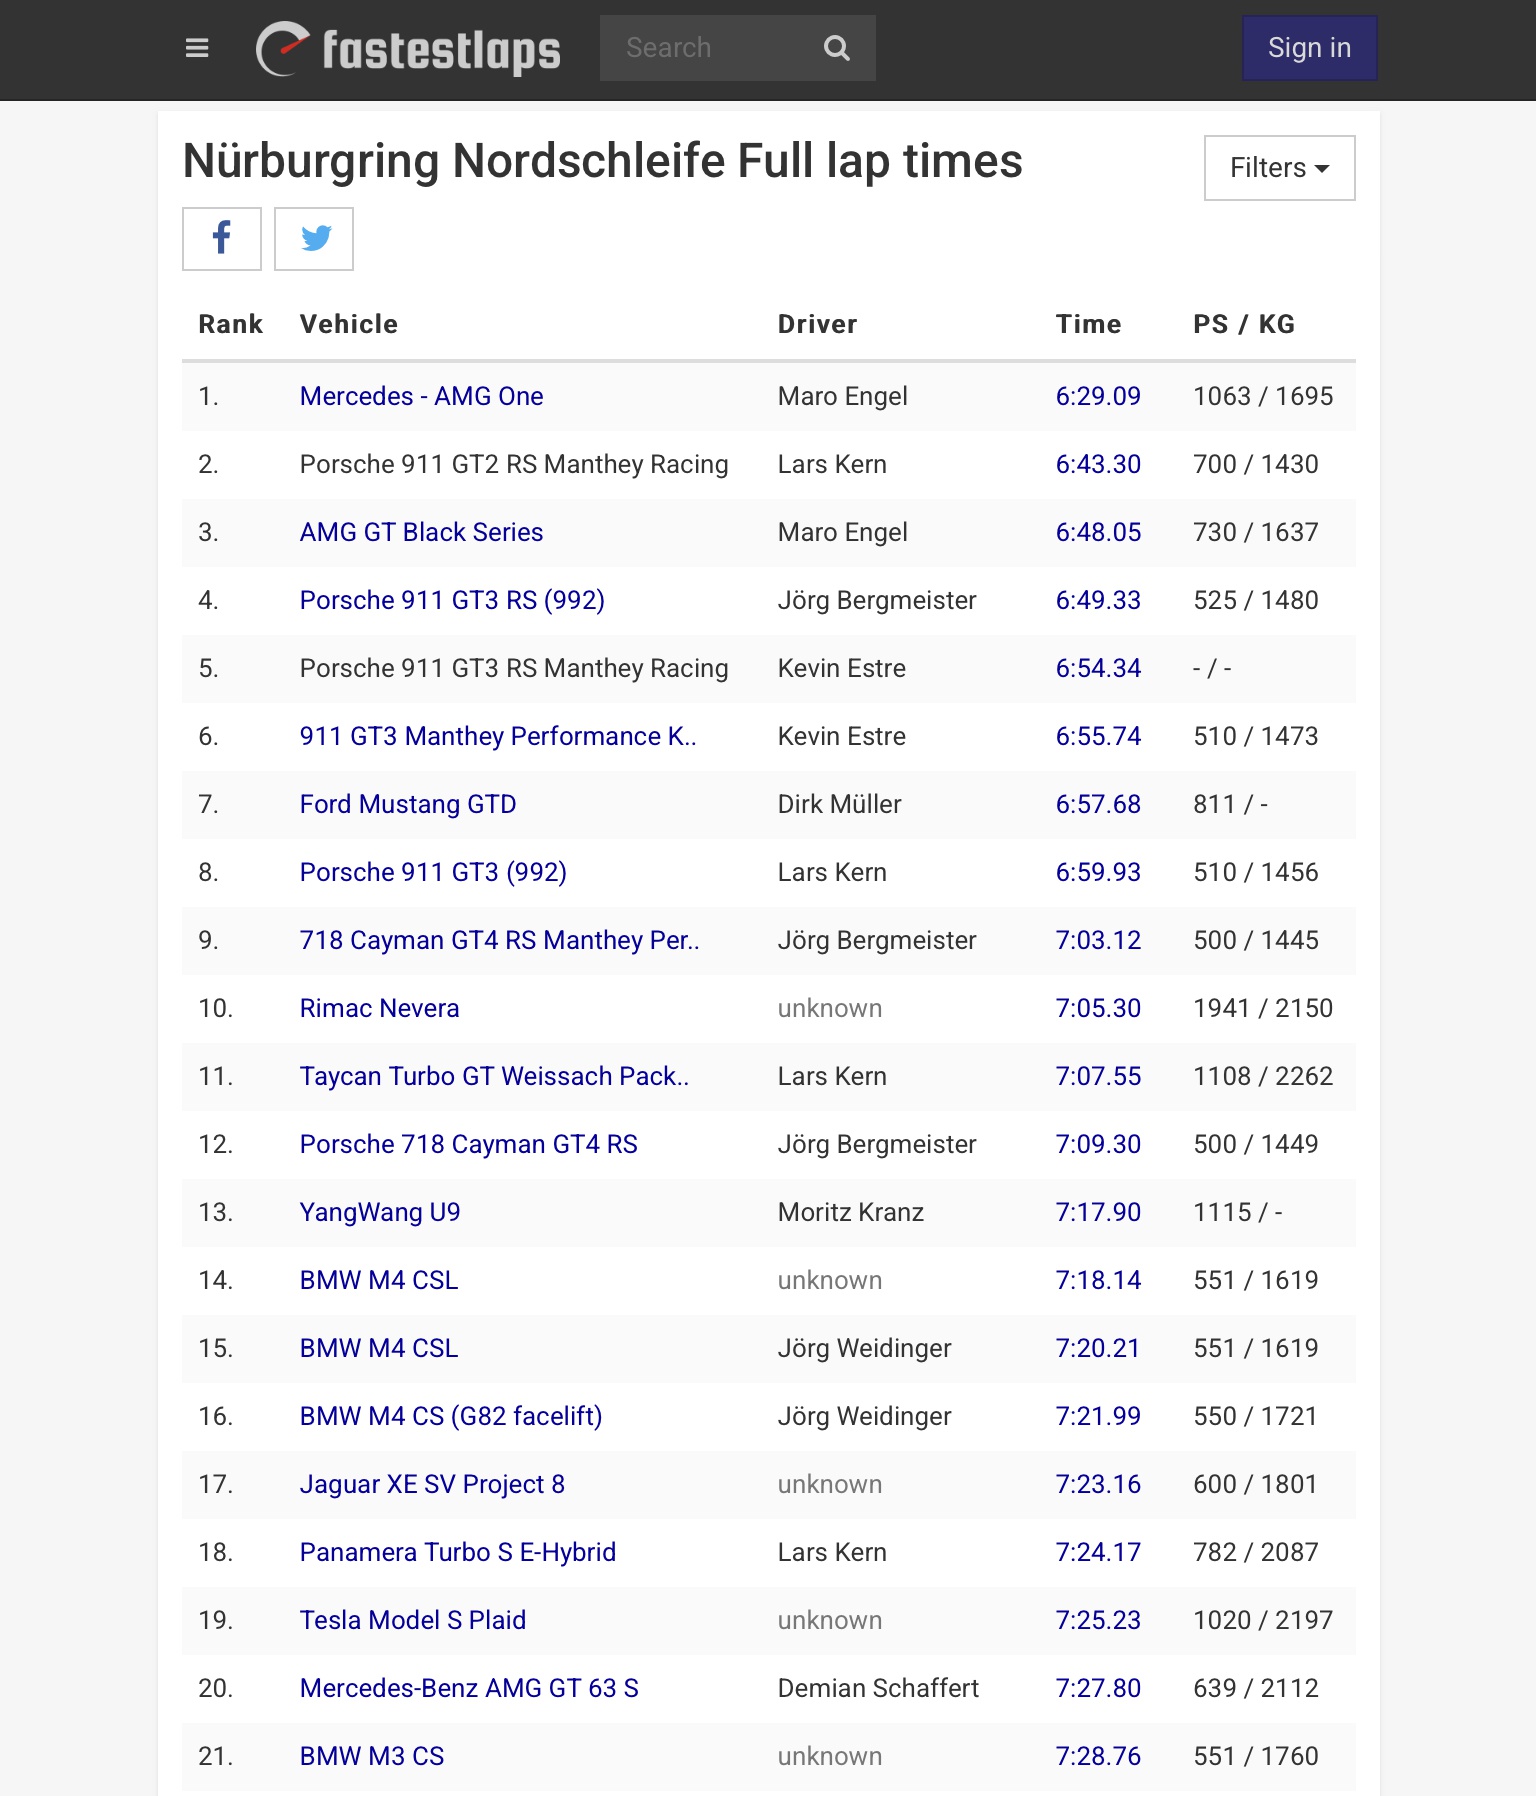Click the 6:29.09 lap time link
Viewport: 1536px width, 1796px height.
(1098, 396)
